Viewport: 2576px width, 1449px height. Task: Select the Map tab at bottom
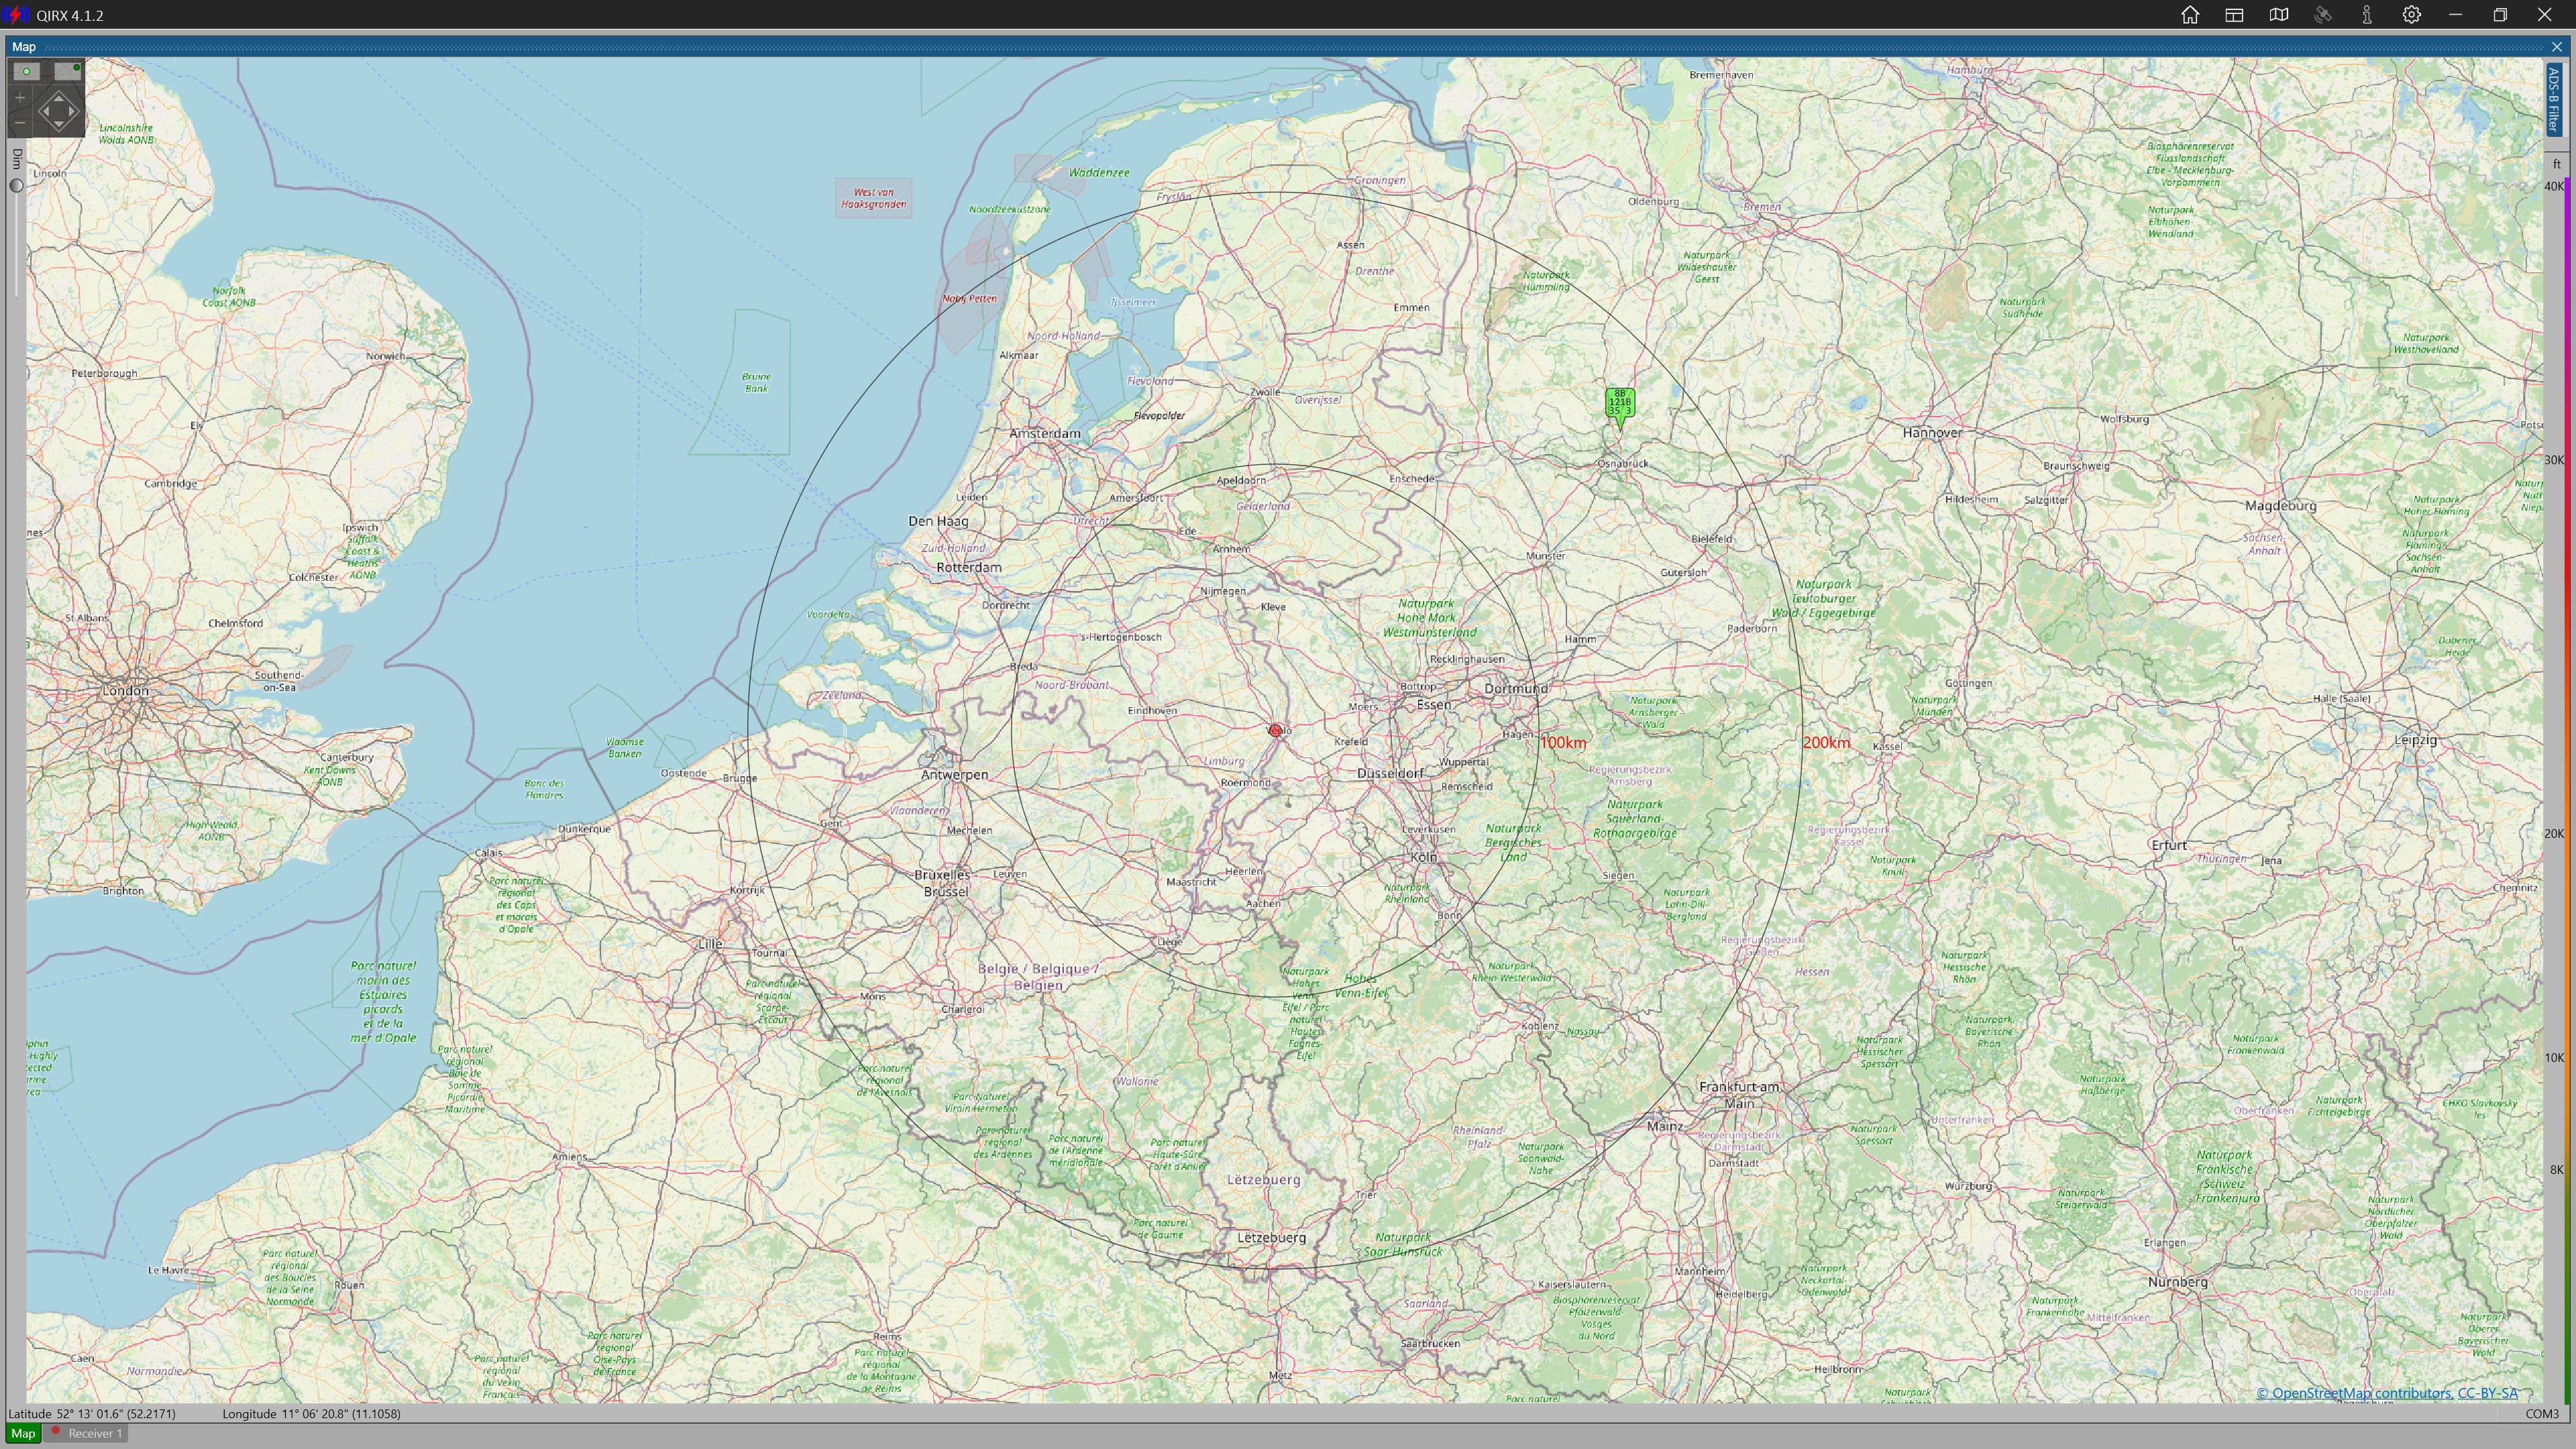(x=23, y=1433)
